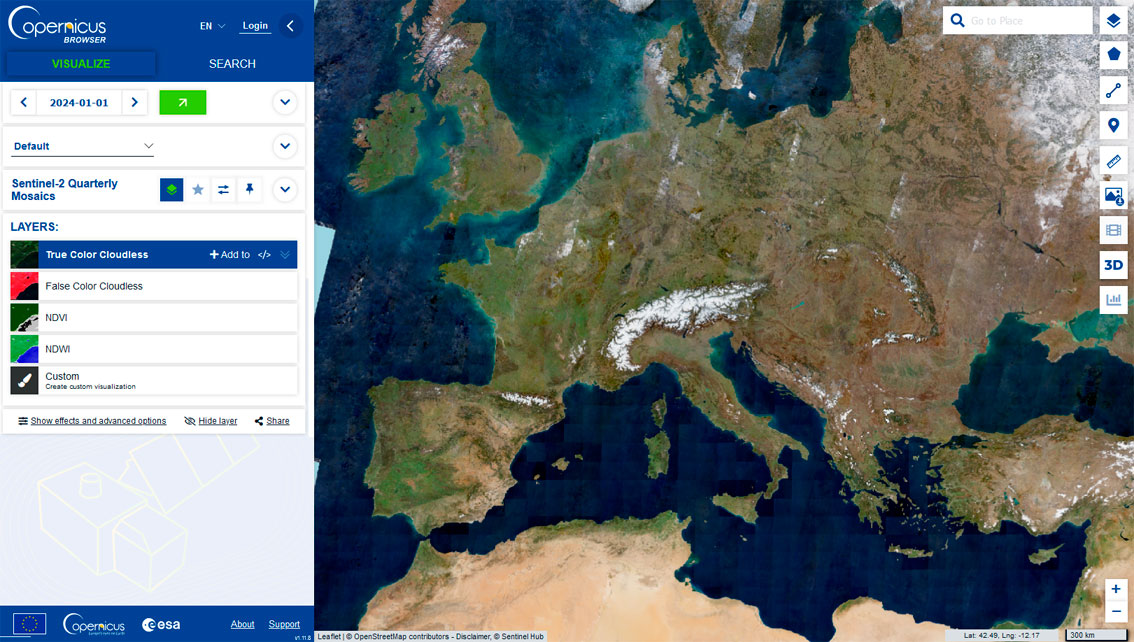1134x642 pixels.
Task: Click the Sentinel Hub attribution link
Action: pyautogui.click(x=521, y=636)
